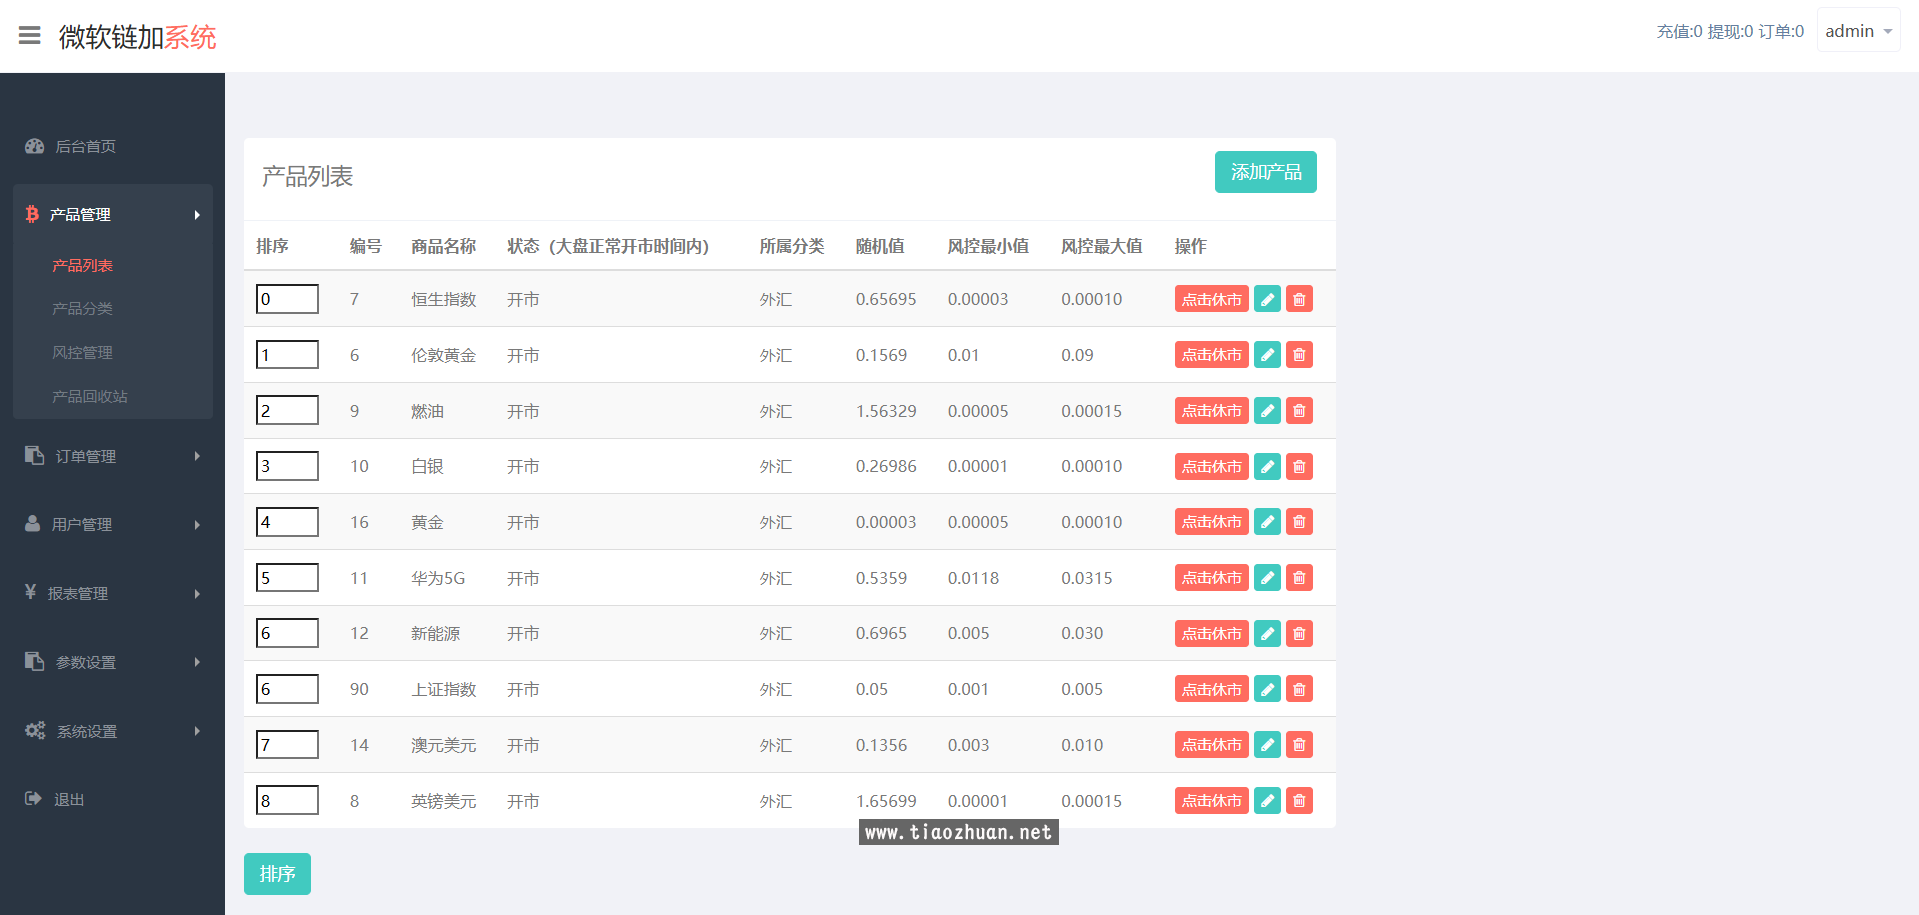Viewport: 1919px width, 915px height.
Task: Click the bitcoin icon beside 产品管理
Action: [32, 214]
